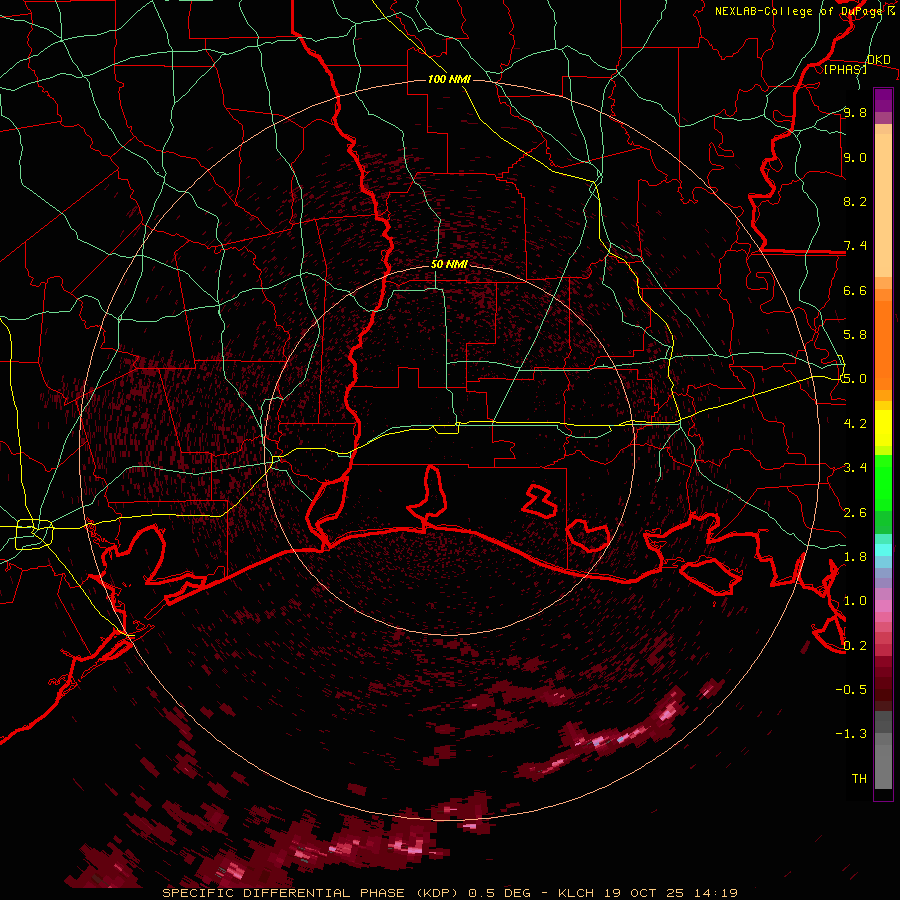Click the 4.2 value on the color scale
This screenshot has width=900, height=900.
(x=855, y=424)
